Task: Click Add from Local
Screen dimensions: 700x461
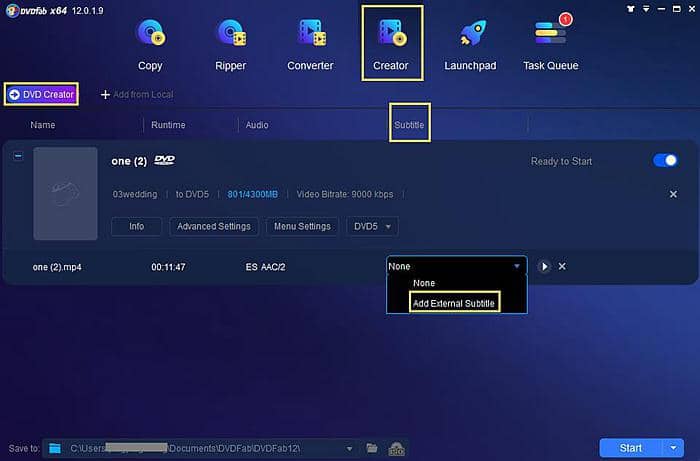Action: (137, 95)
